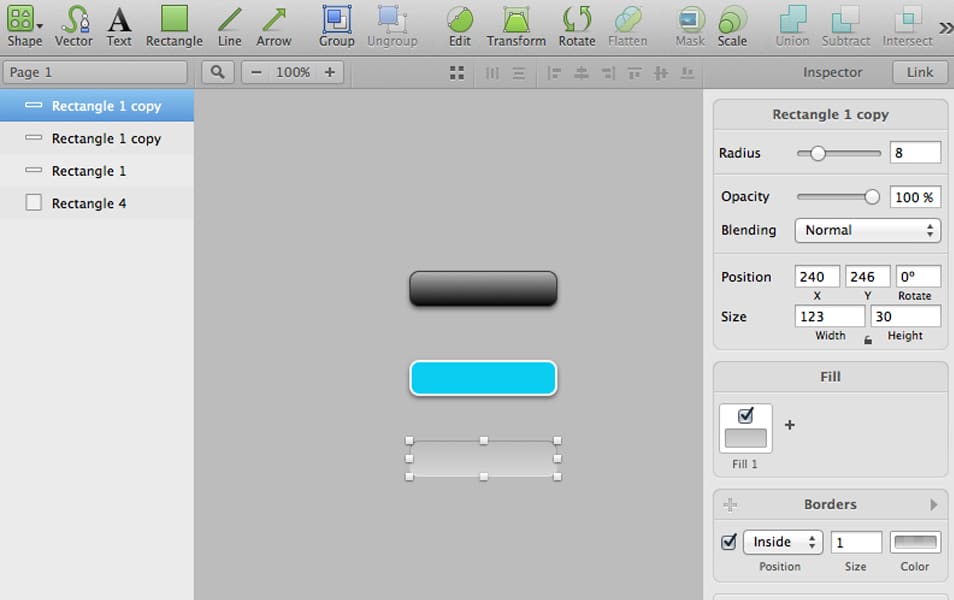Select the Arrow drawing tool
The height and width of the screenshot is (600, 954).
[273, 24]
